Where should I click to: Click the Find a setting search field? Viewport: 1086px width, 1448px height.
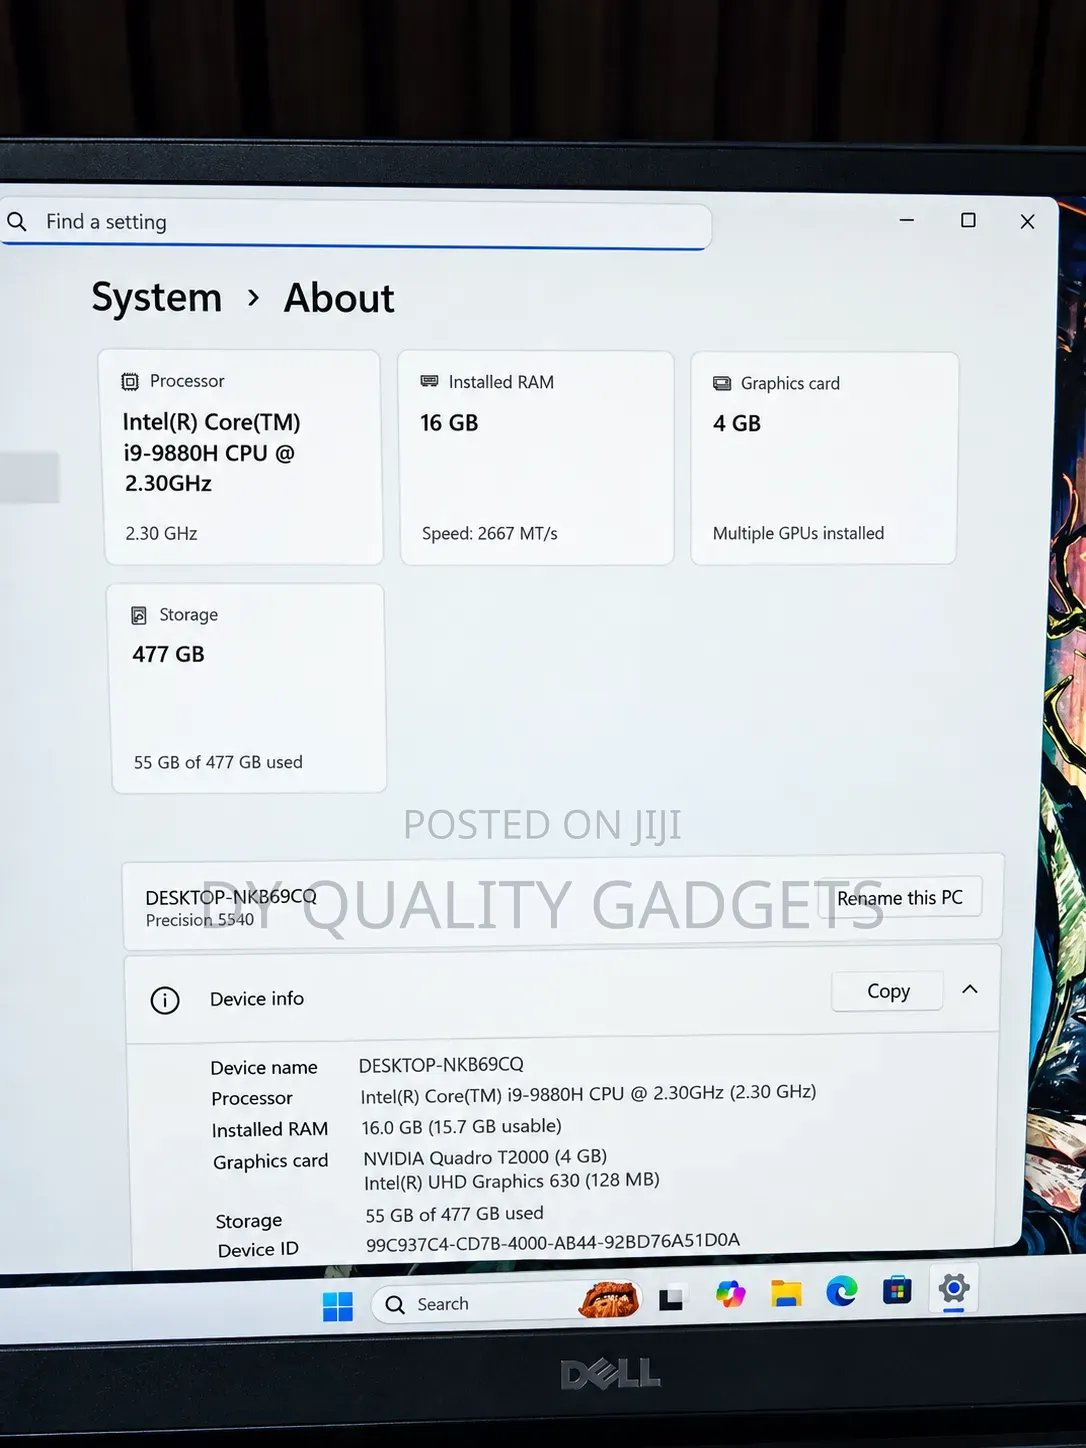pos(355,223)
